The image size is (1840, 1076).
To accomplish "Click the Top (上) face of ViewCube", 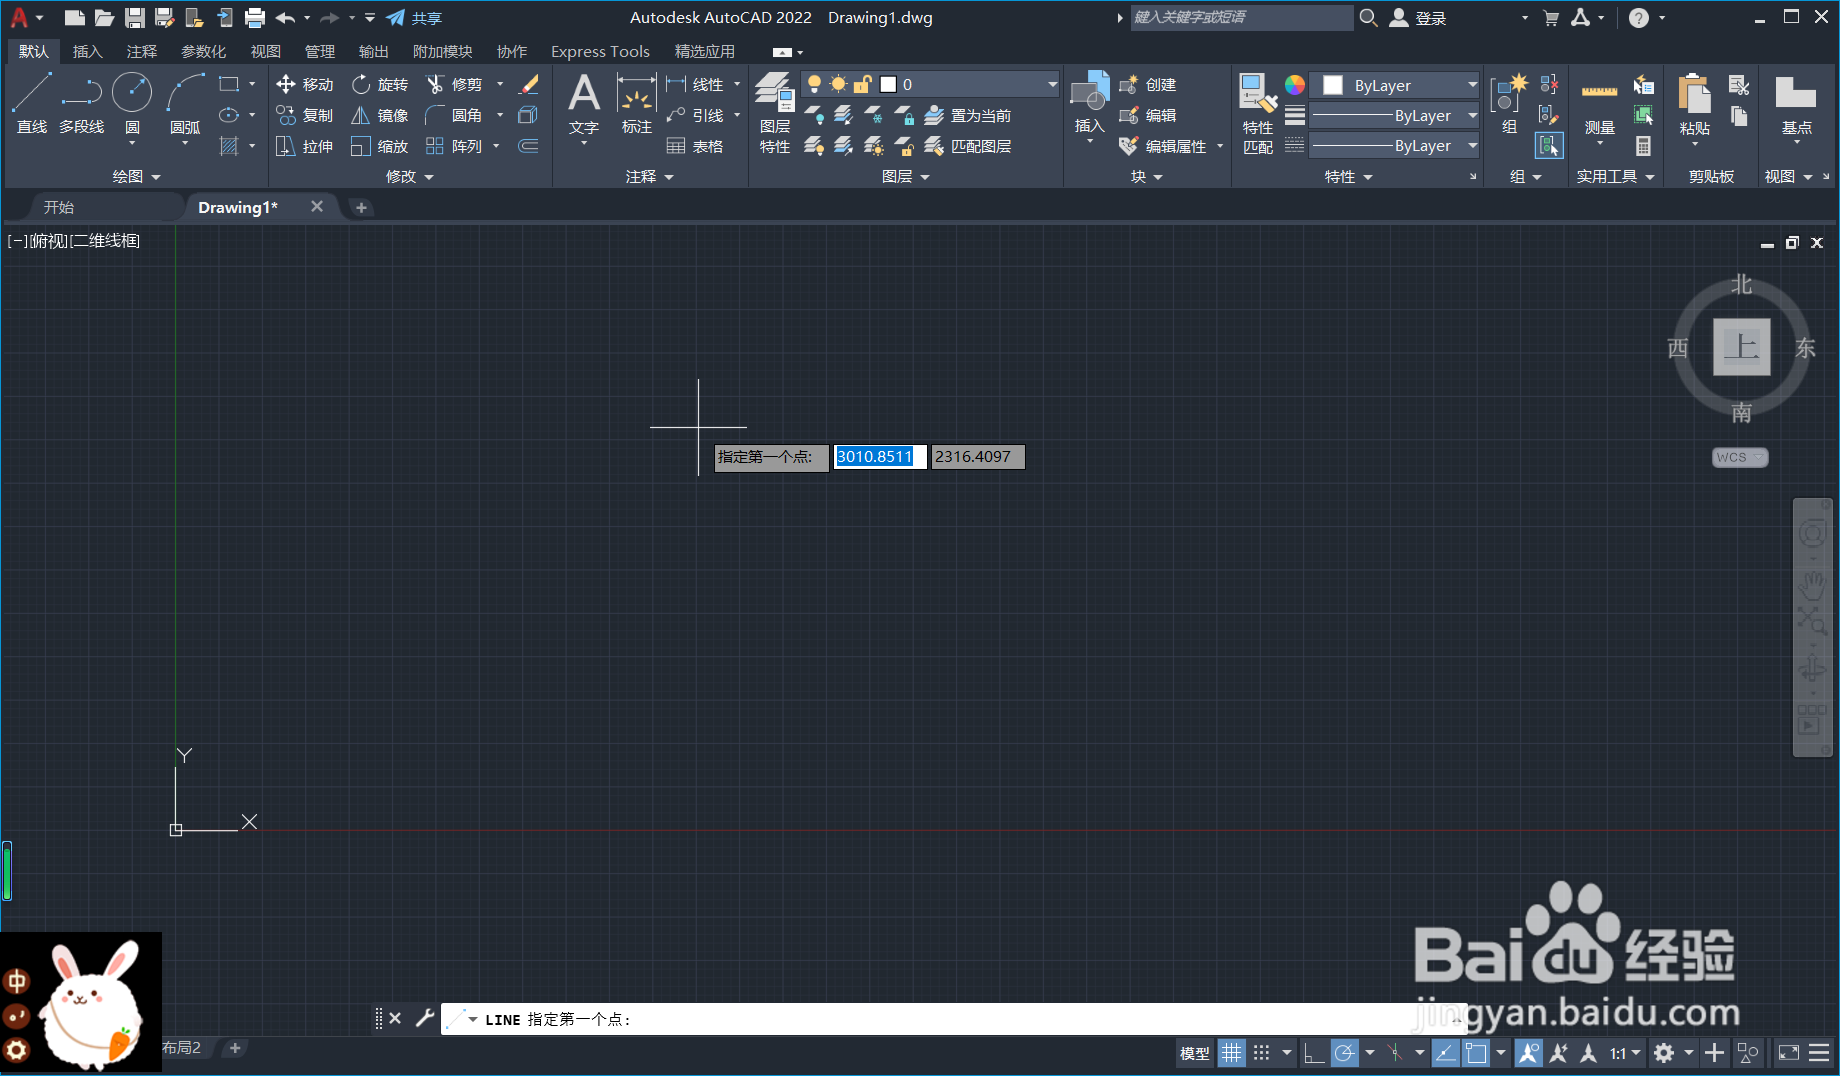I will [1741, 347].
